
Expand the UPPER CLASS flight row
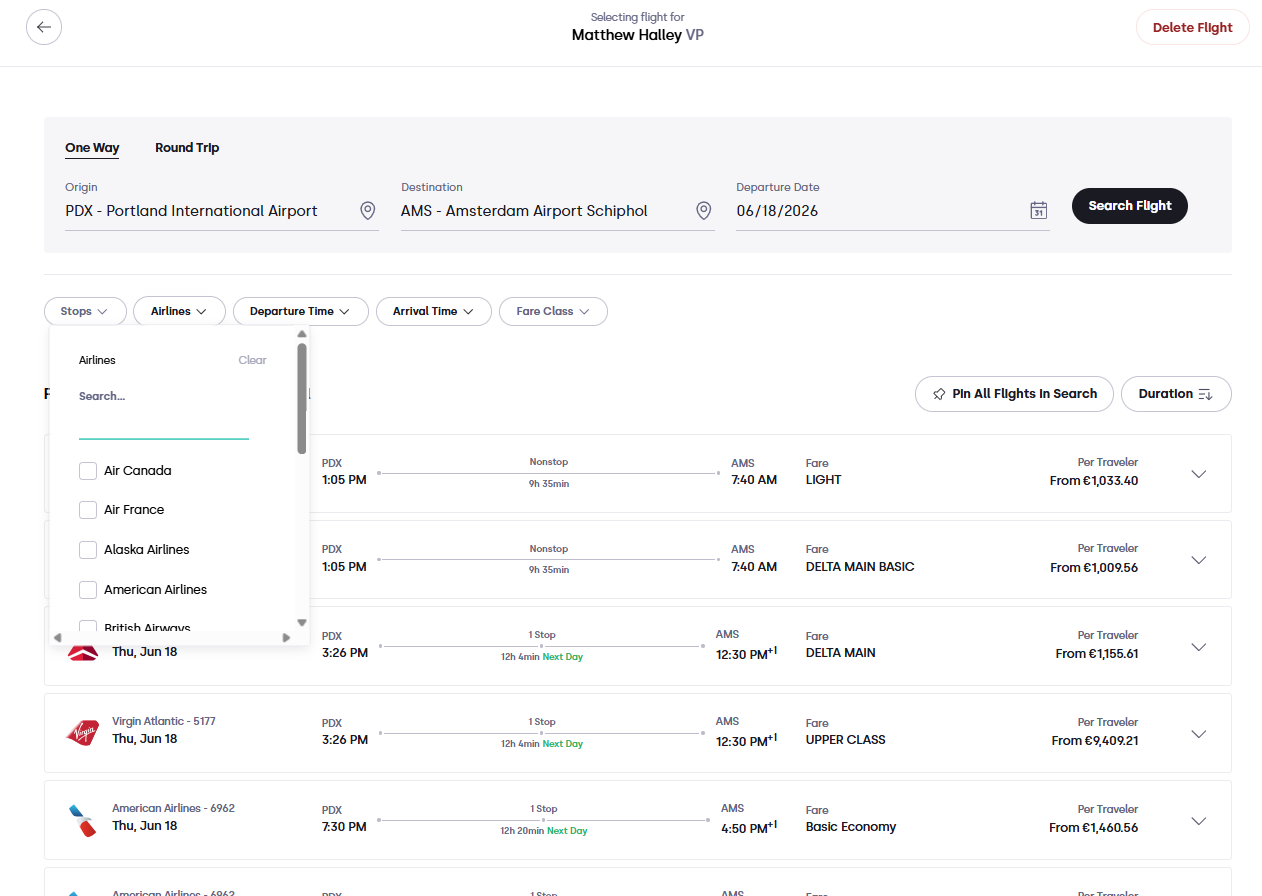[x=1199, y=734]
